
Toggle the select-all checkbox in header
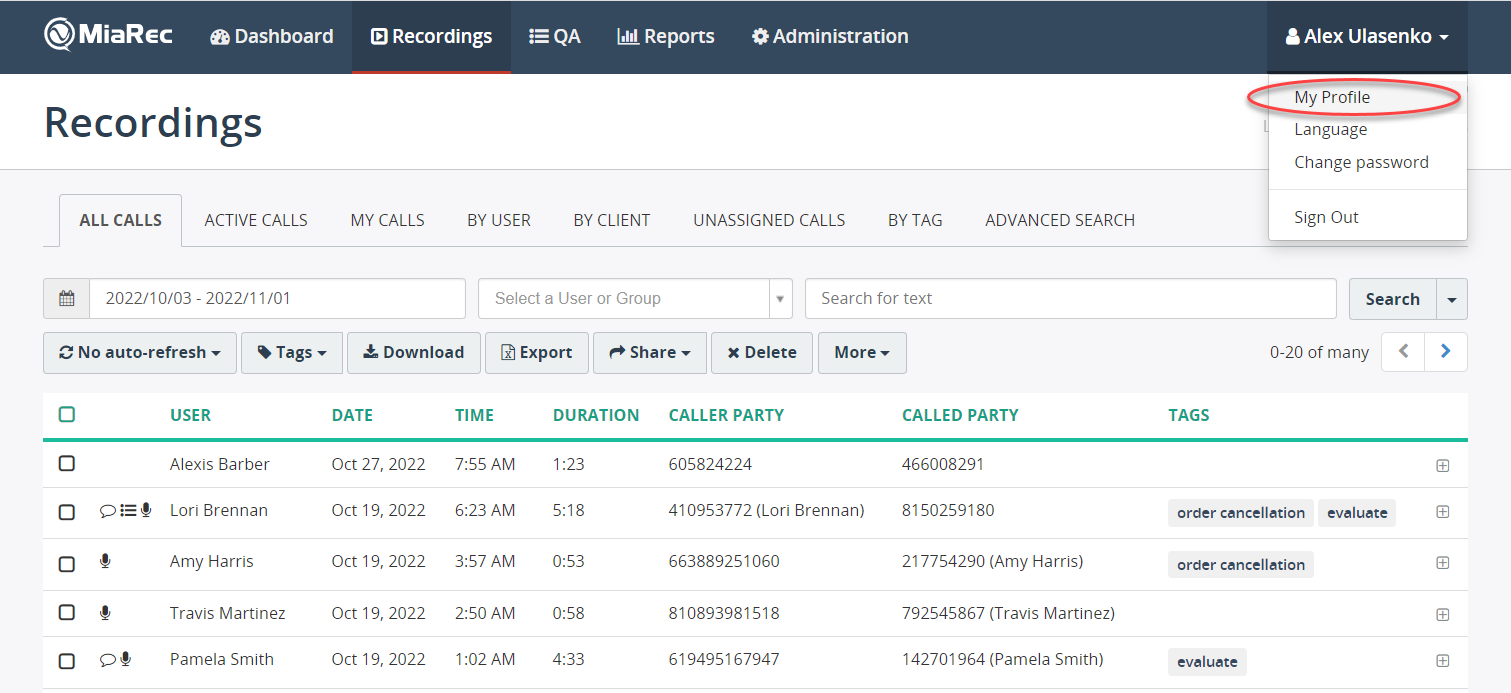click(67, 414)
